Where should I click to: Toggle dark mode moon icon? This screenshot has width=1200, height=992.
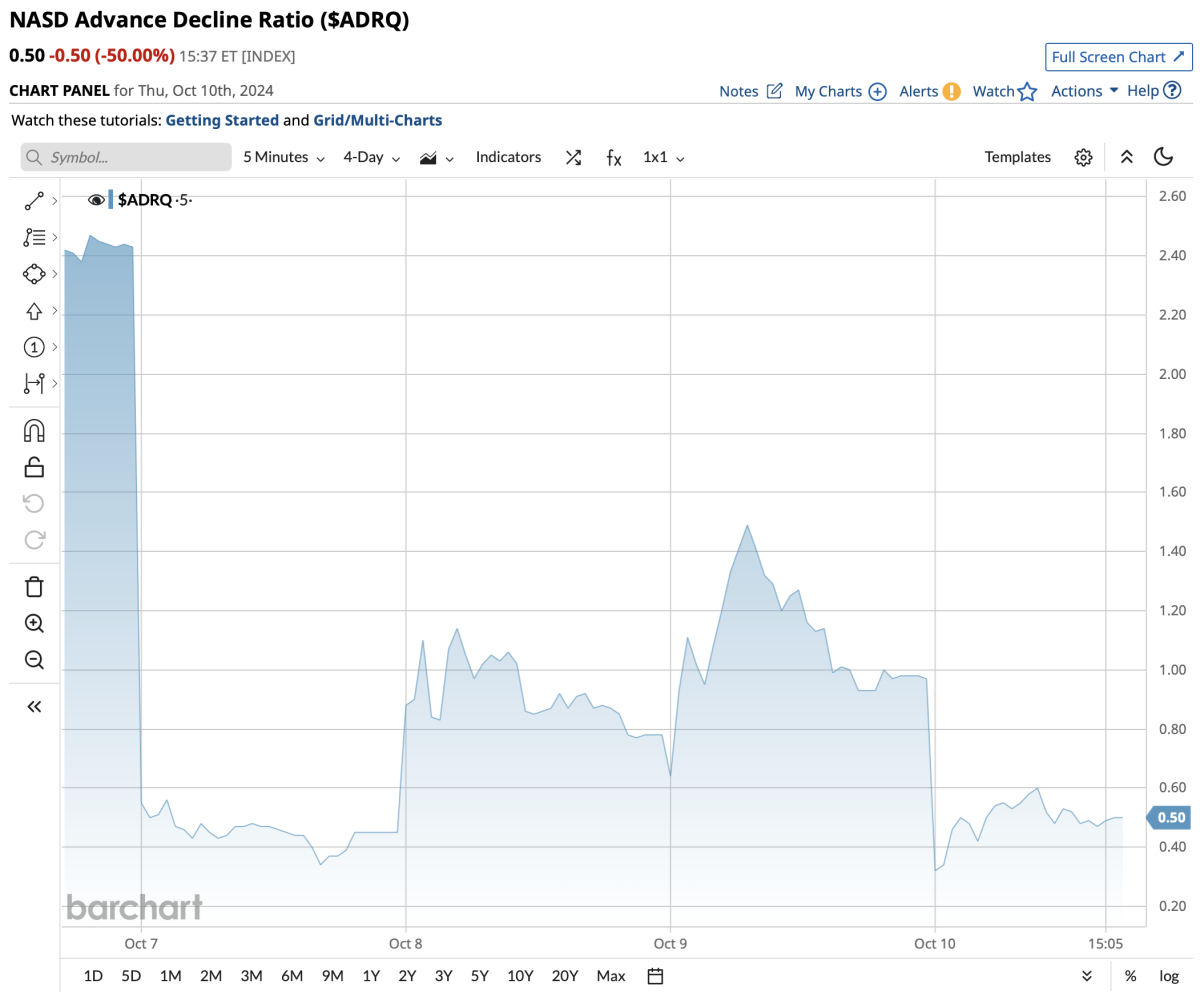pos(1163,157)
